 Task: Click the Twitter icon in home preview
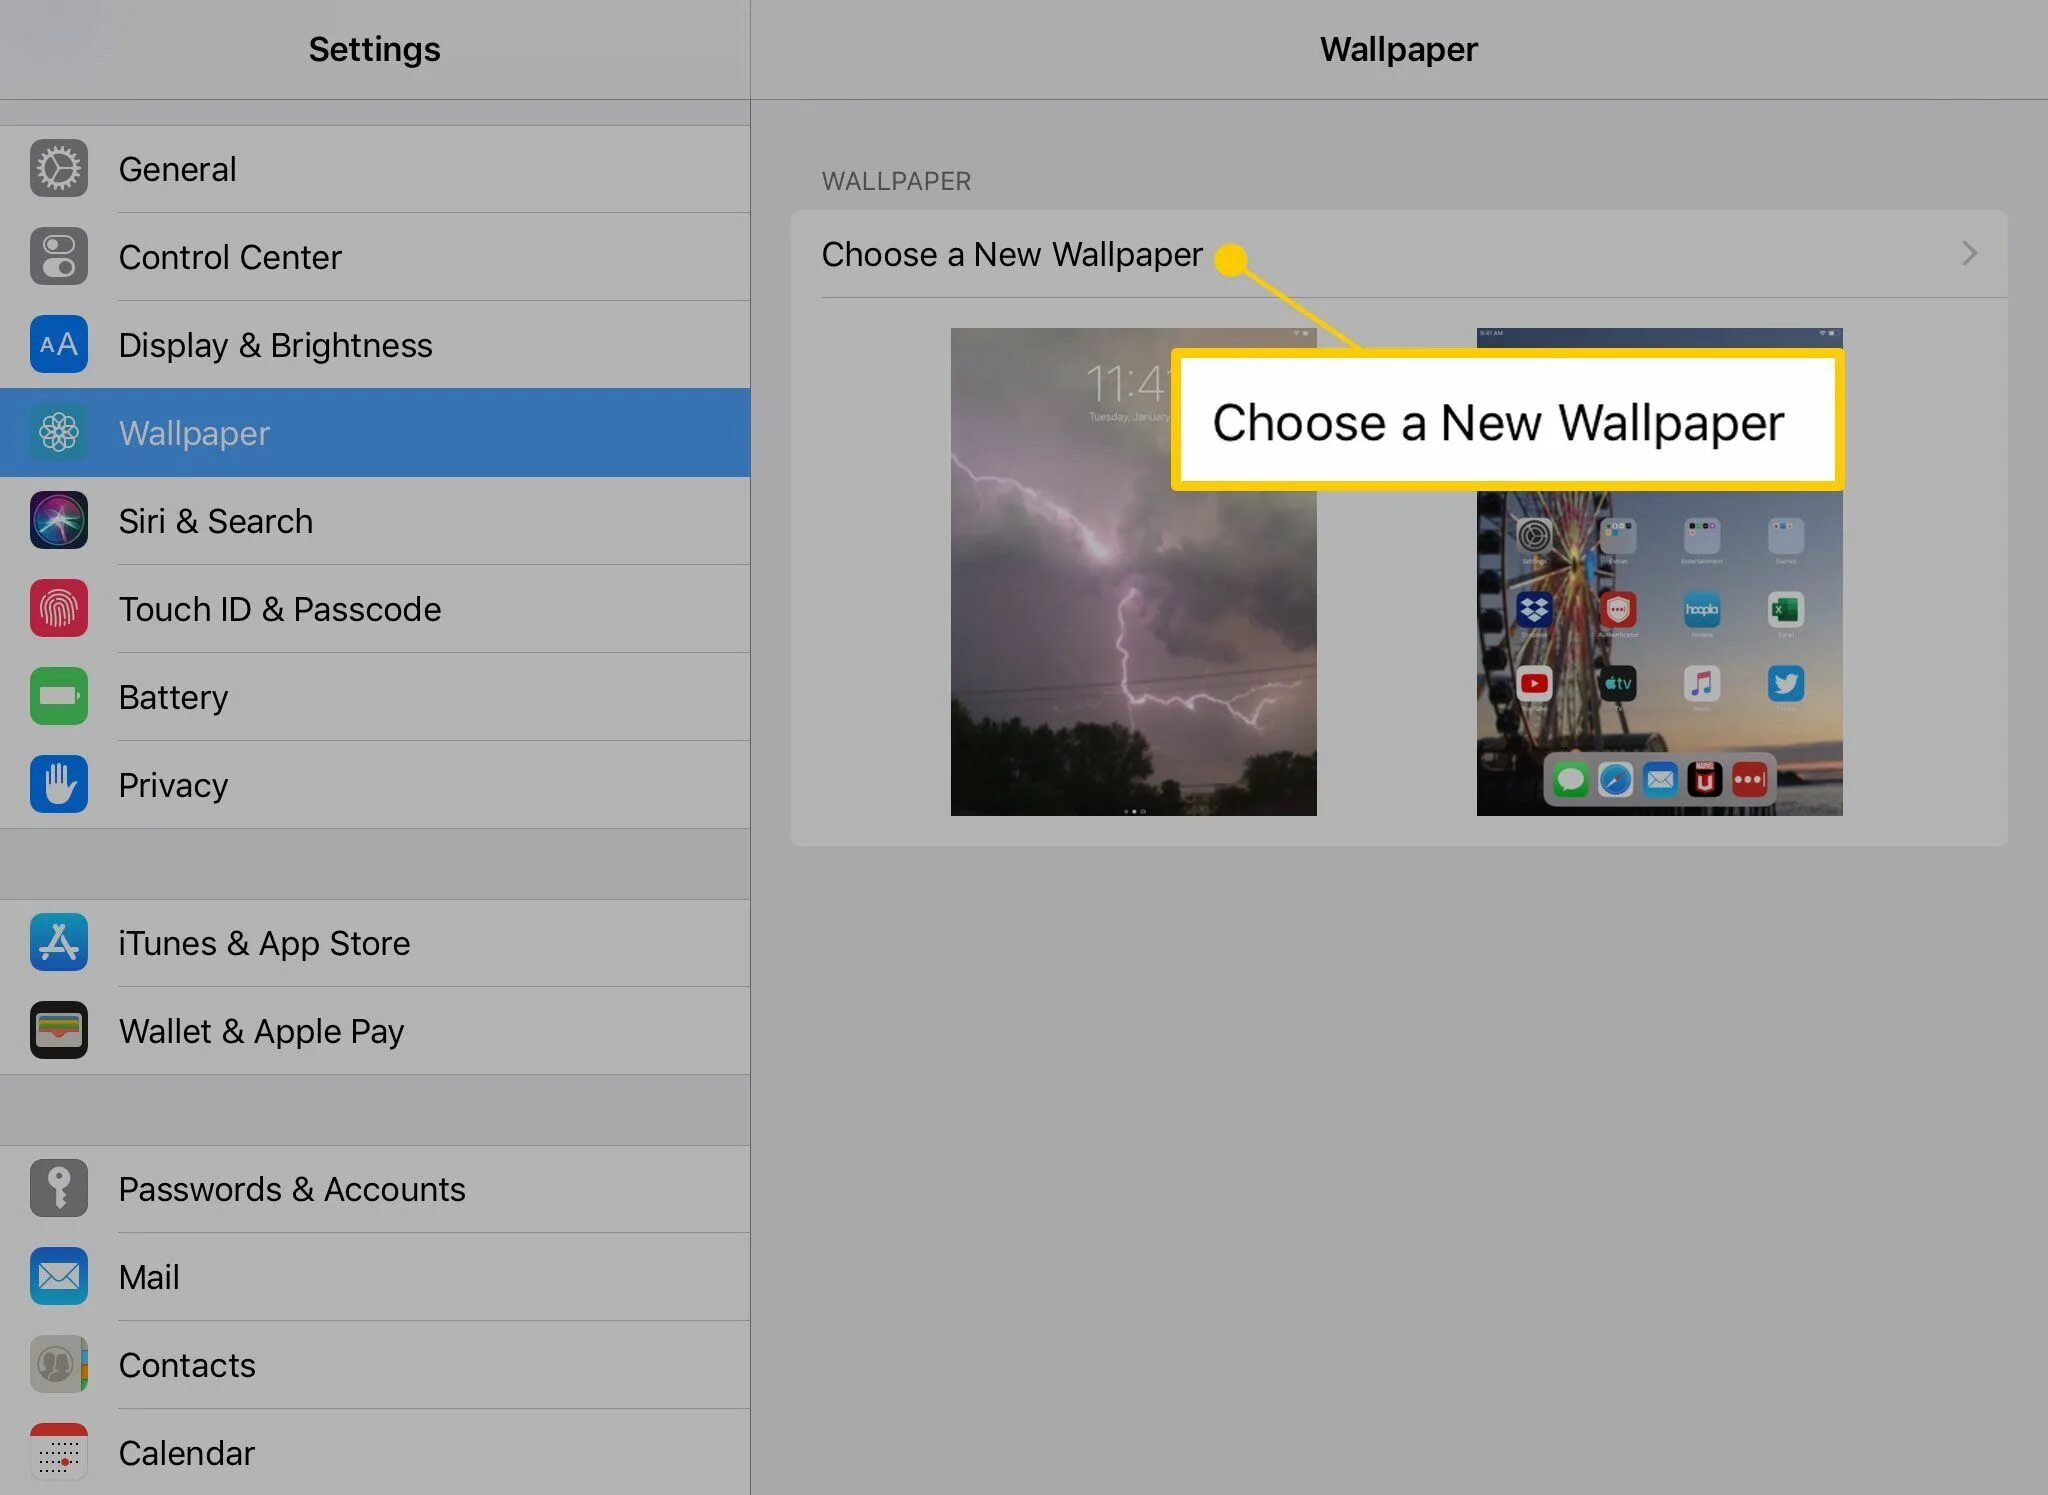click(x=1785, y=684)
